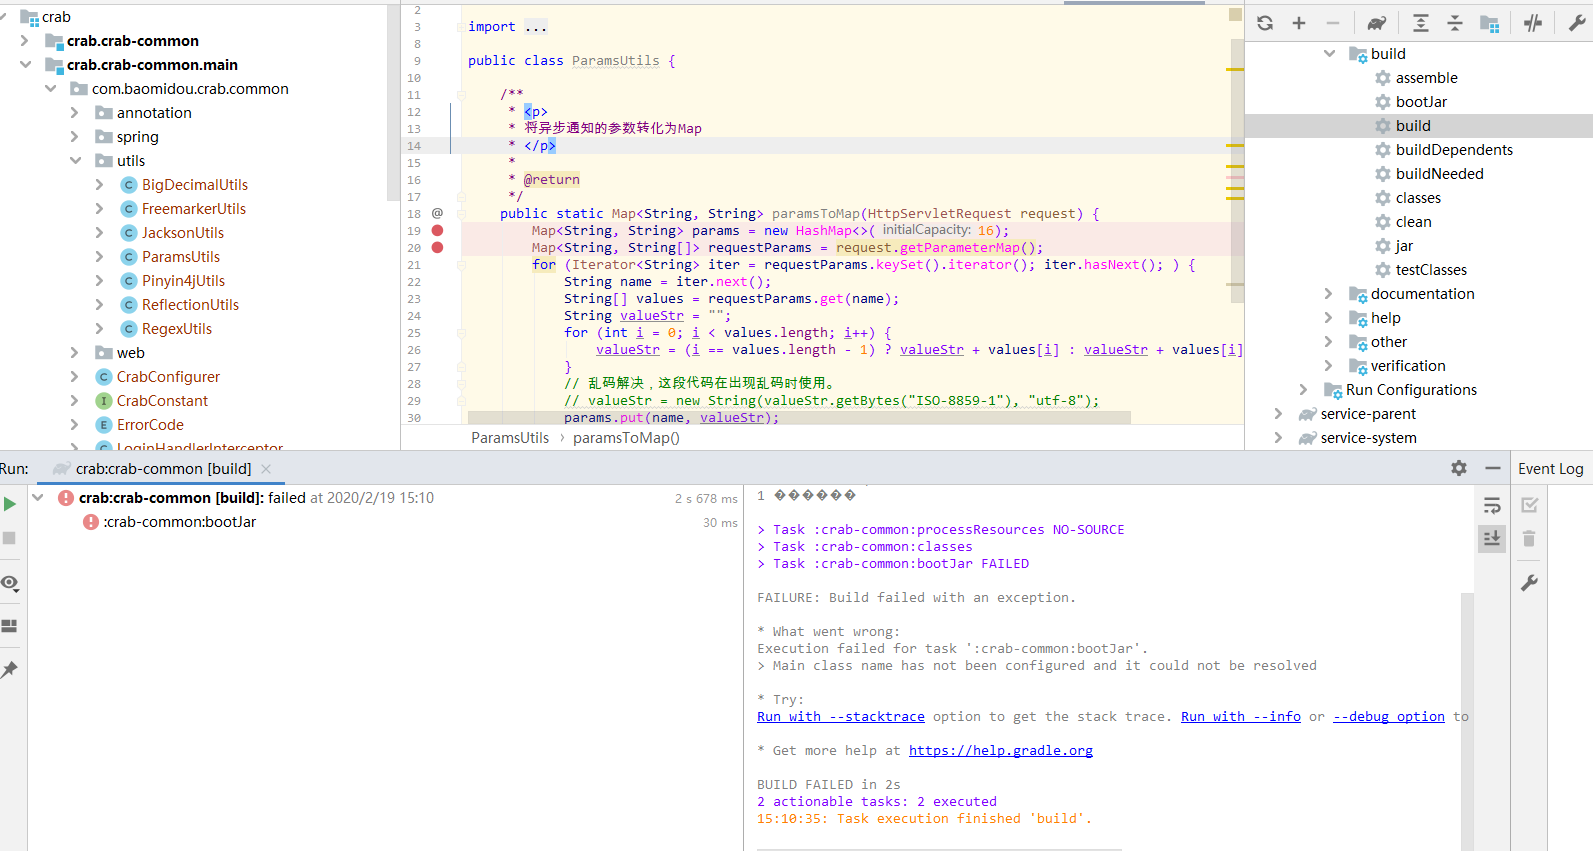Refresh all Gradle projects icon

point(1265,23)
